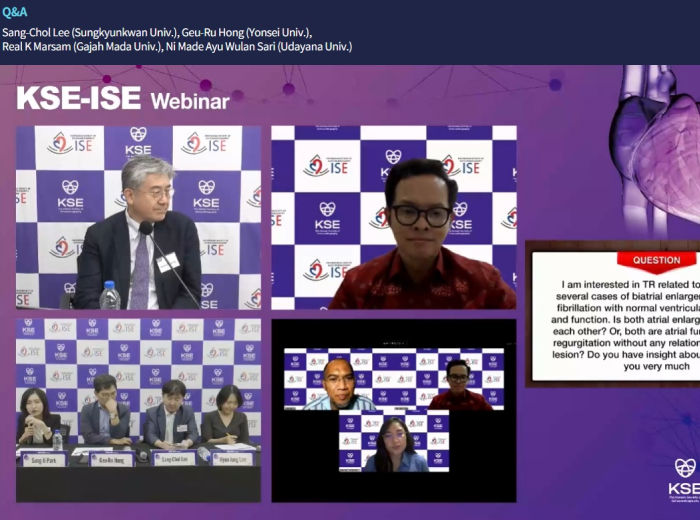Image resolution: width=700 pixels, height=520 pixels.
Task: Click the red QUESTION banner
Action: click(656, 262)
